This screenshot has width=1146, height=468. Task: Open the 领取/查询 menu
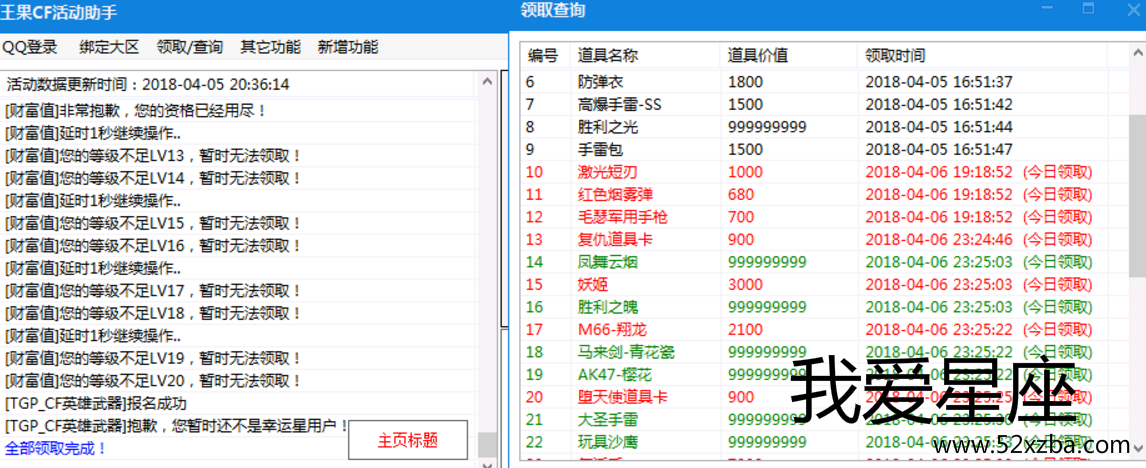click(190, 47)
